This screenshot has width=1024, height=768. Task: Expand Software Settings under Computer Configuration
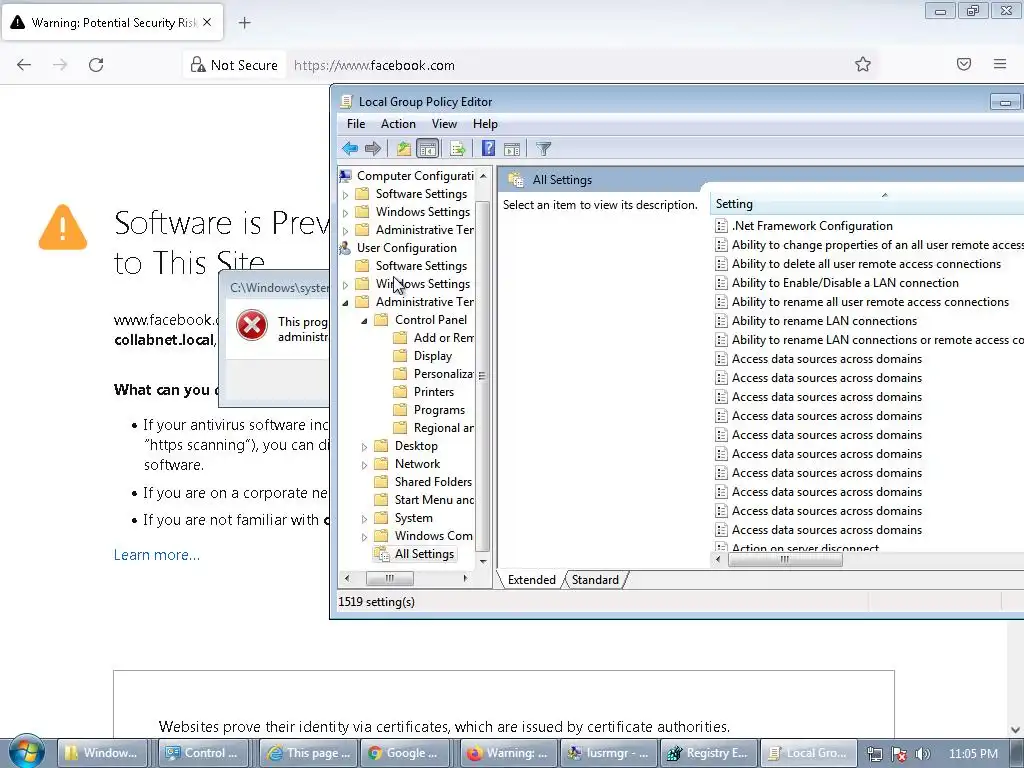coord(345,195)
